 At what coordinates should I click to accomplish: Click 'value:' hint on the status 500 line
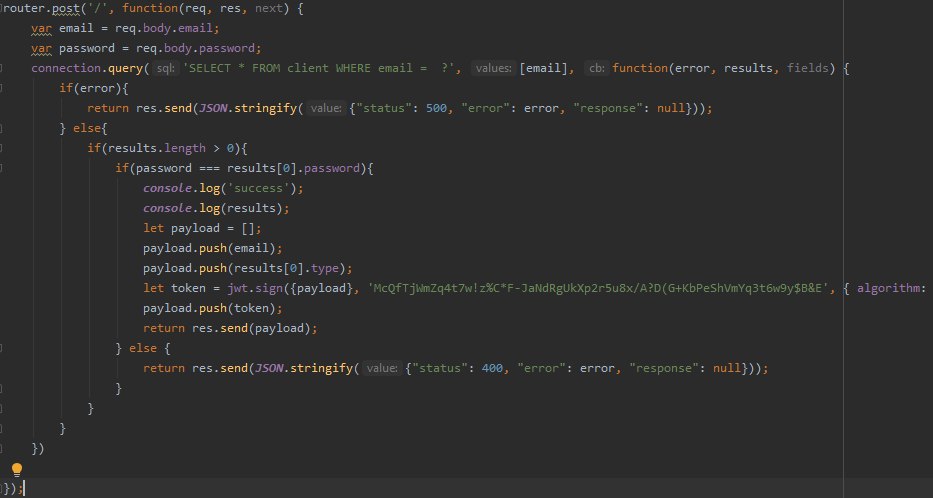(x=325, y=108)
